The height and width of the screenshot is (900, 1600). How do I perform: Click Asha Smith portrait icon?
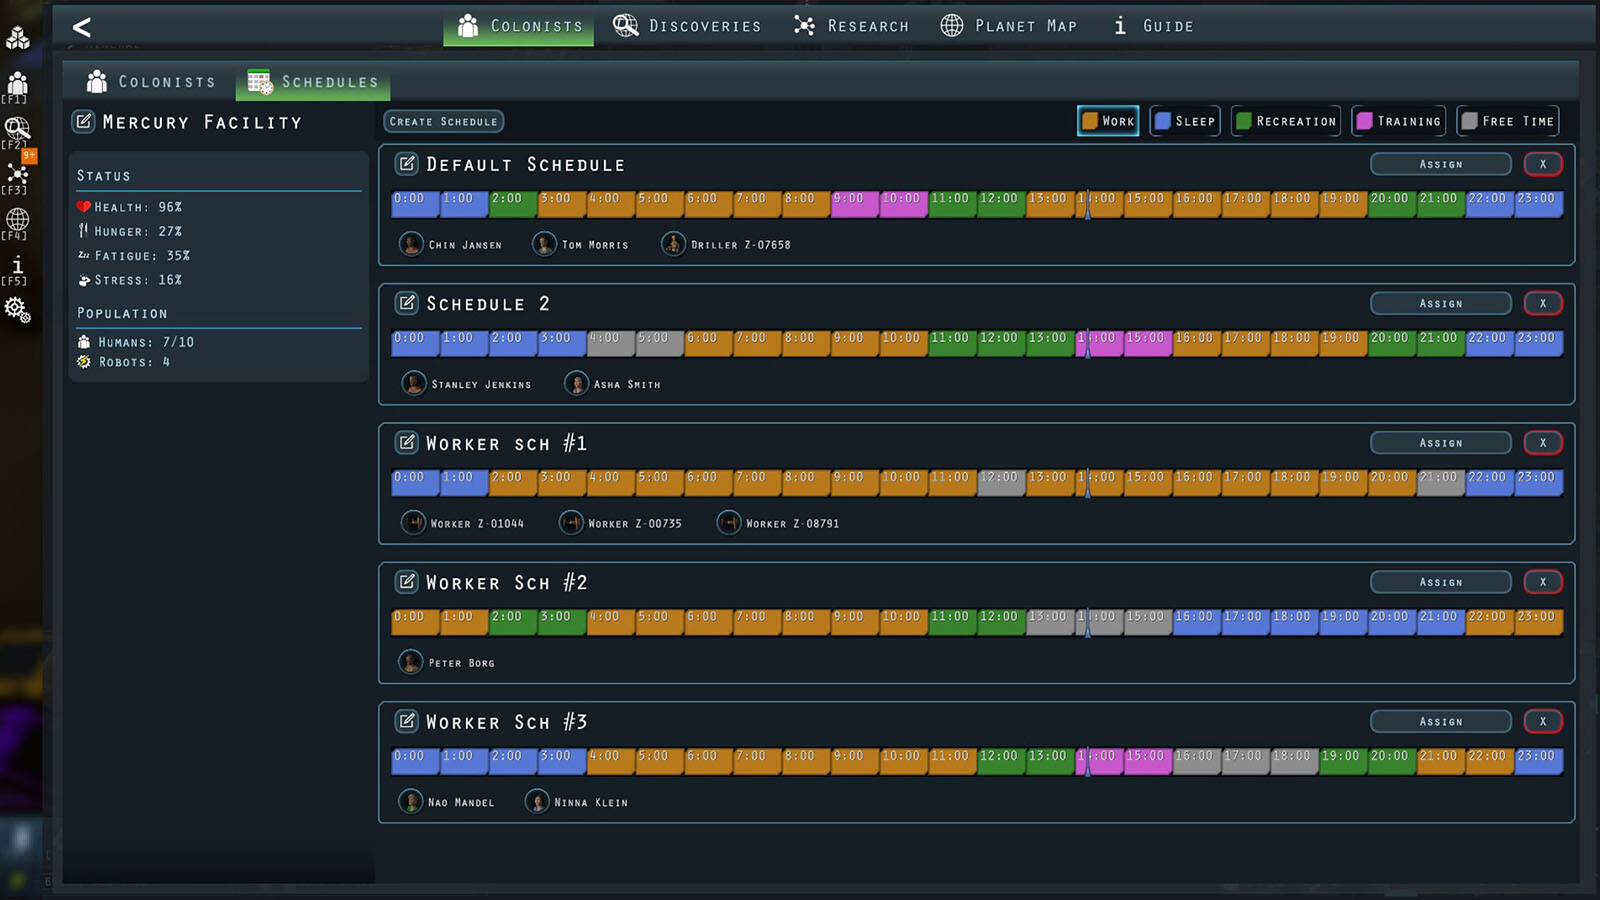(x=576, y=383)
